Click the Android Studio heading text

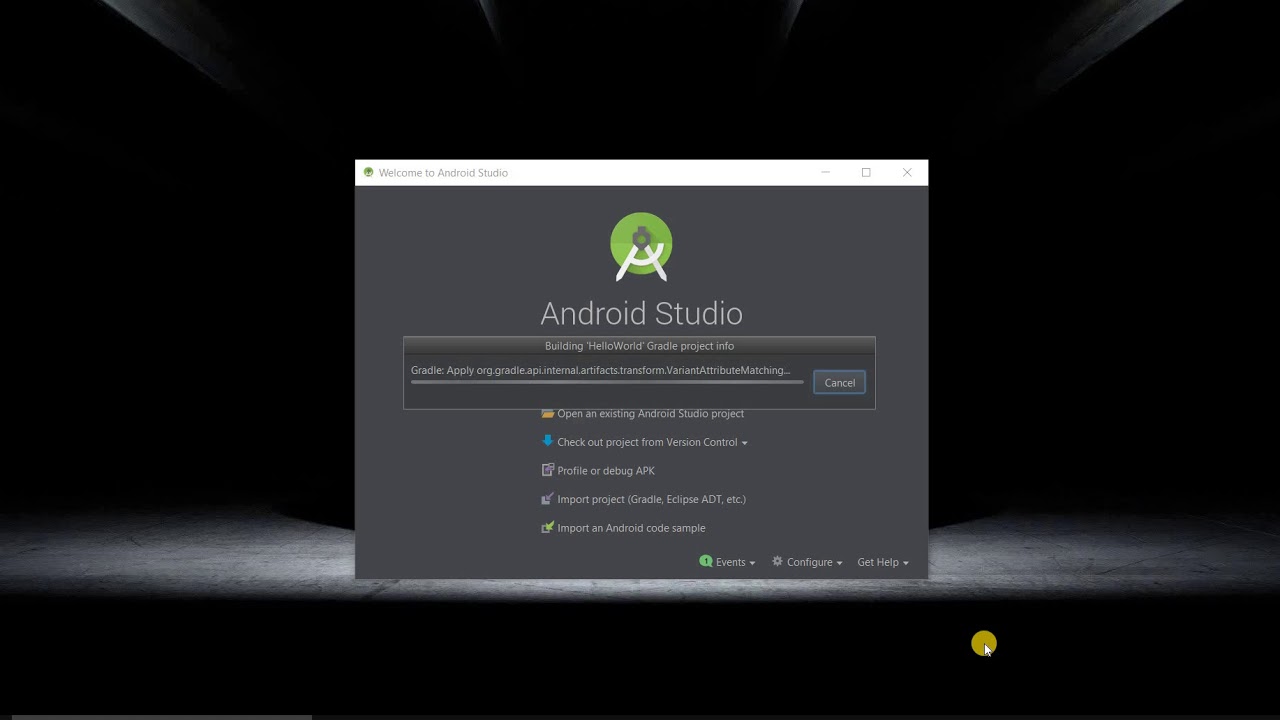coord(641,313)
